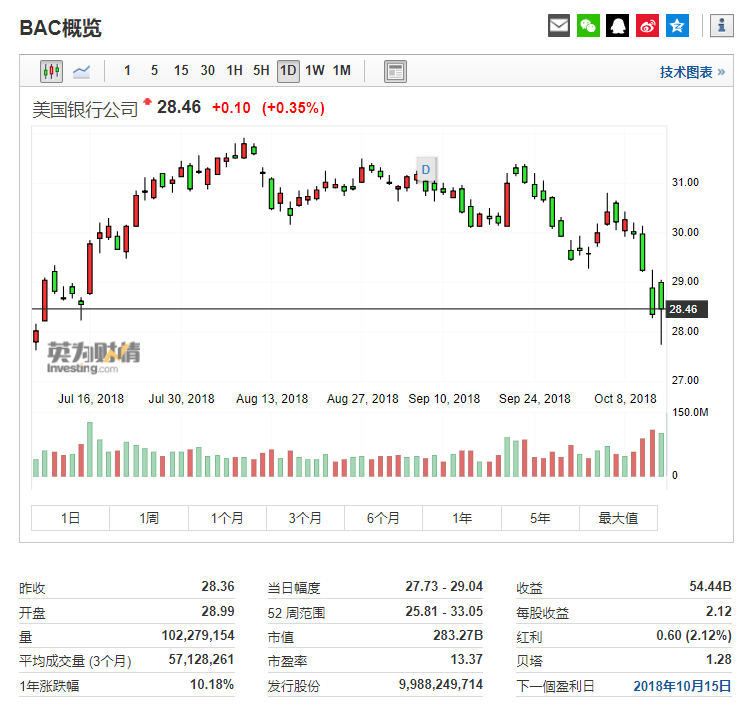The width and height of the screenshot is (742, 713).
Task: Select the 1个月 time range tab
Action: (227, 518)
